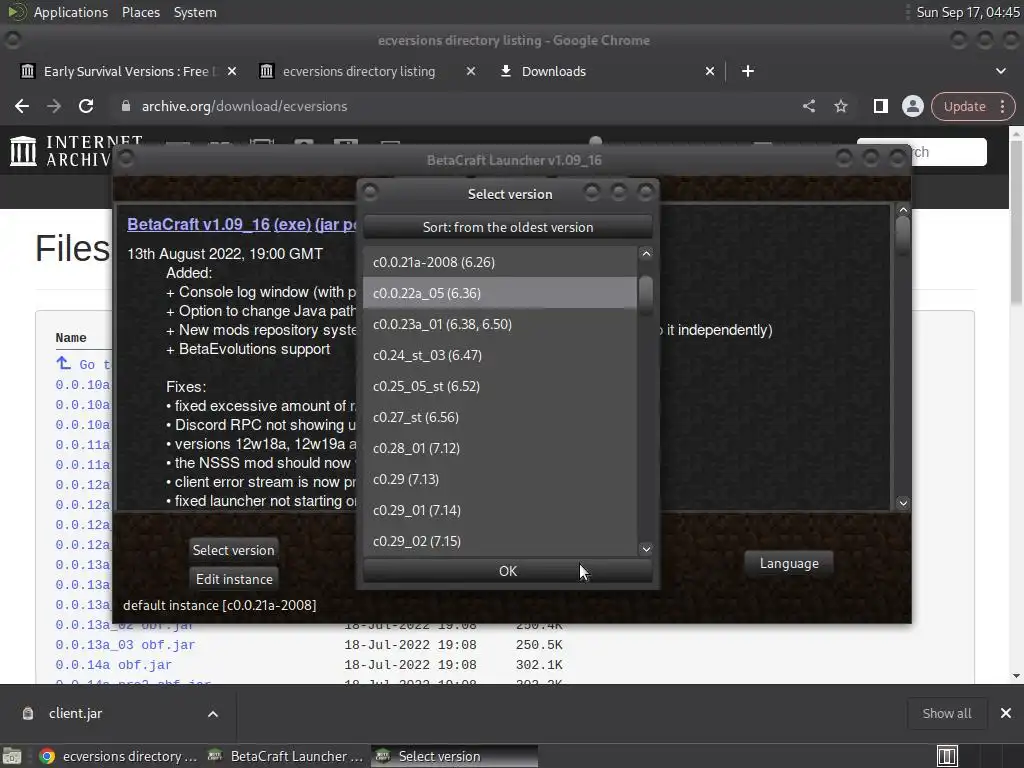The image size is (1024, 768).
Task: Open client.jar download options chevron
Action: pos(213,714)
